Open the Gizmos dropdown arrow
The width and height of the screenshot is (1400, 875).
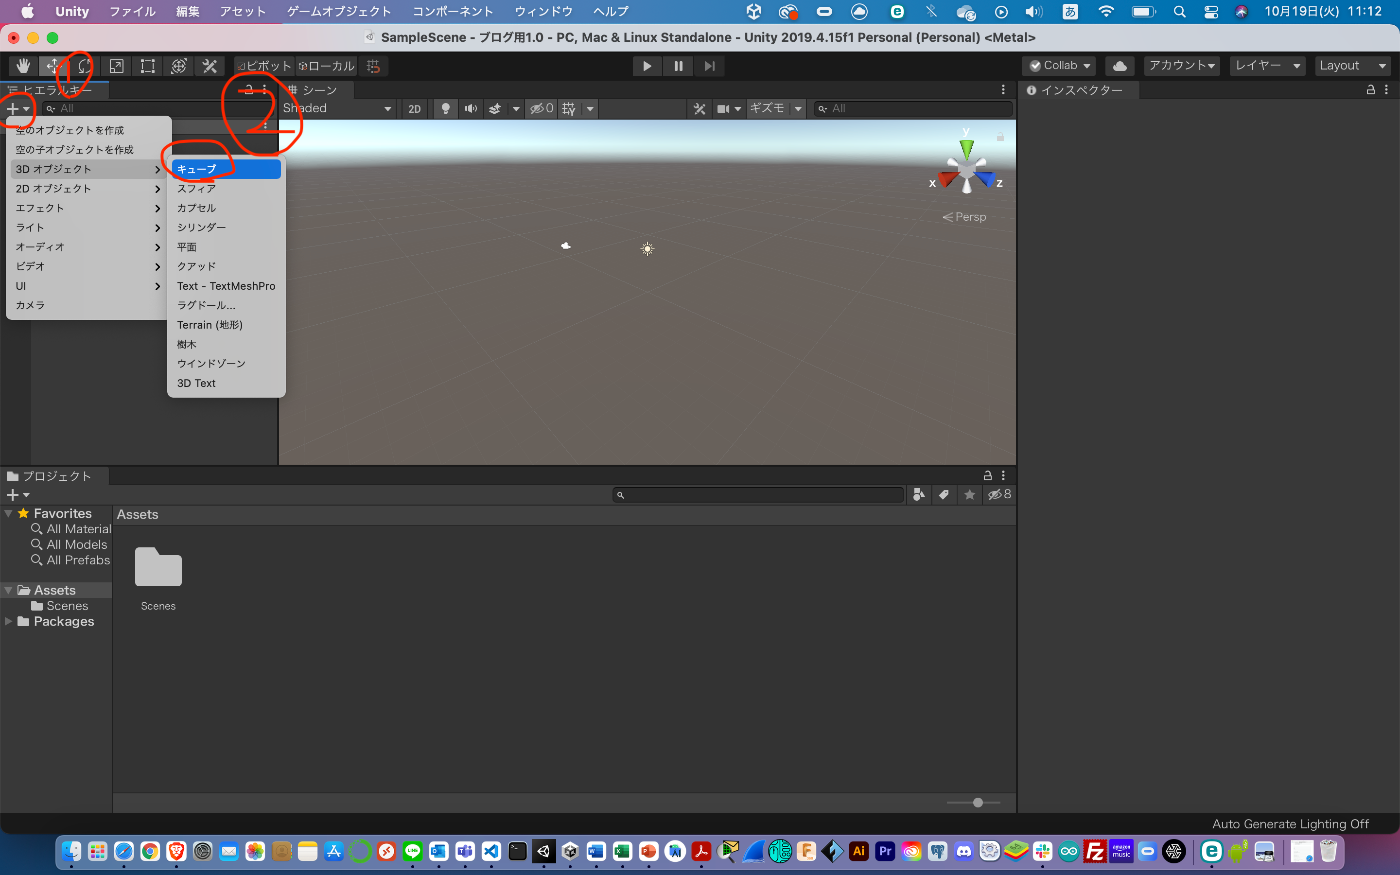[798, 109]
